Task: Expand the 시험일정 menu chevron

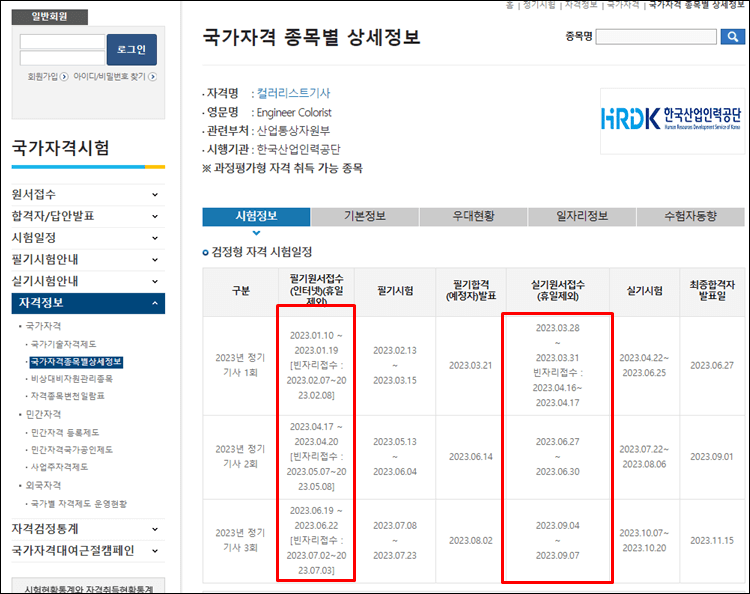Action: 155,238
